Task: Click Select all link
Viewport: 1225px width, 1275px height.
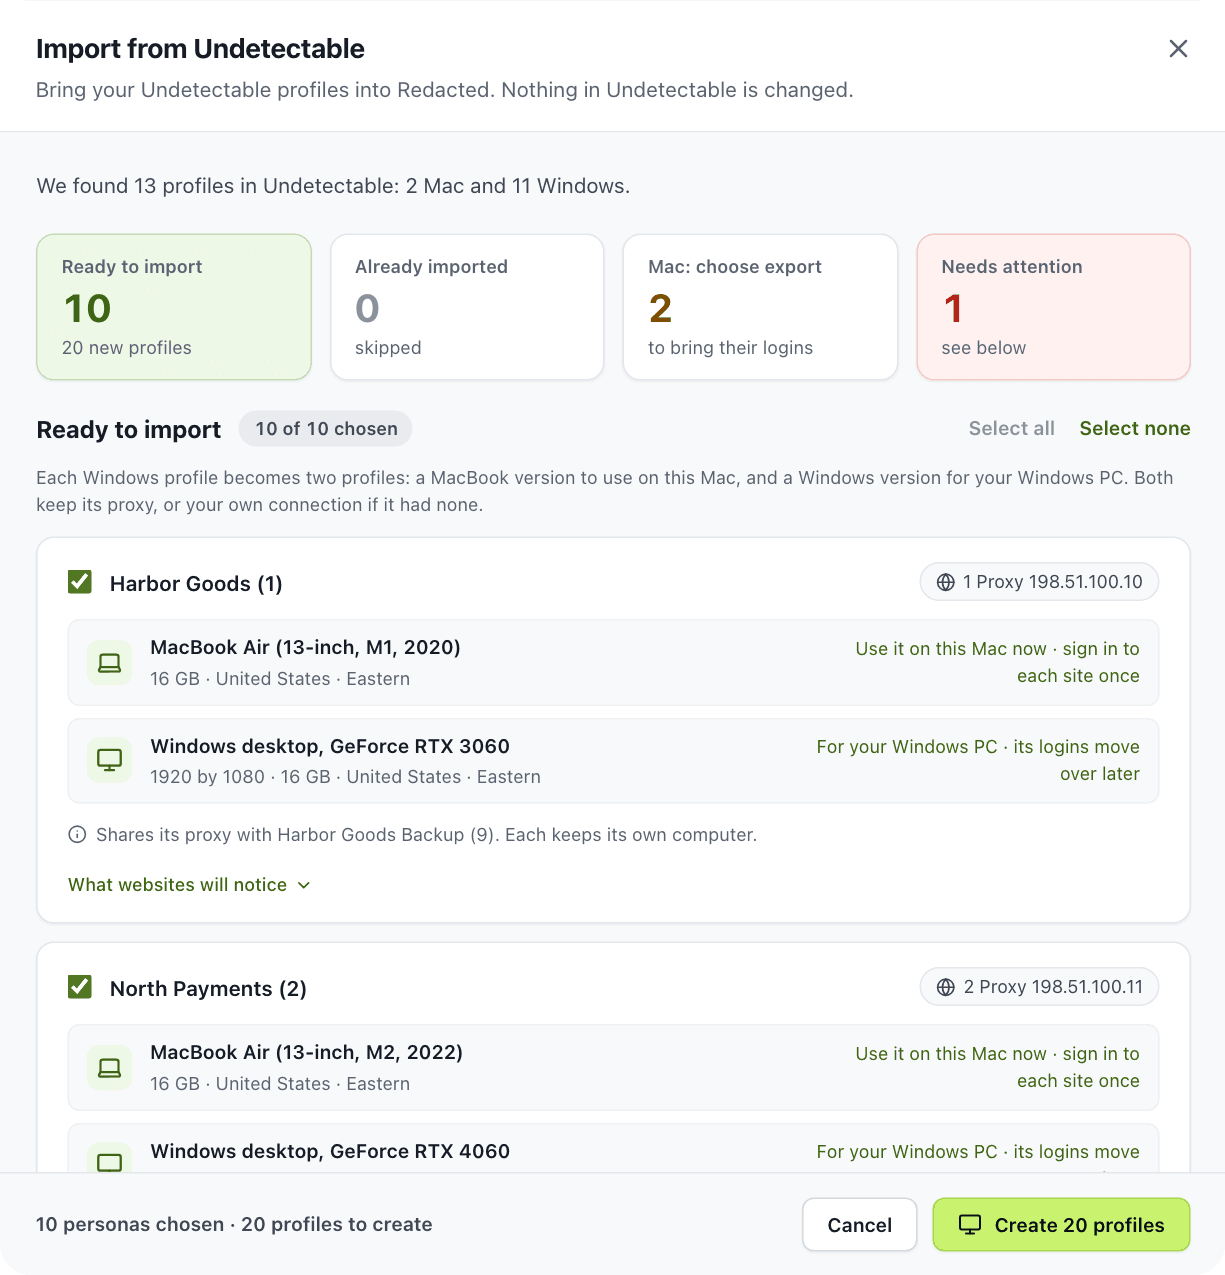Action: [1012, 429]
